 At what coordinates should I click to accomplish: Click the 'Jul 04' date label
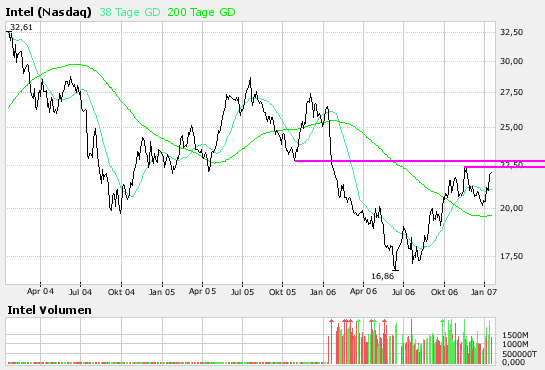click(80, 292)
